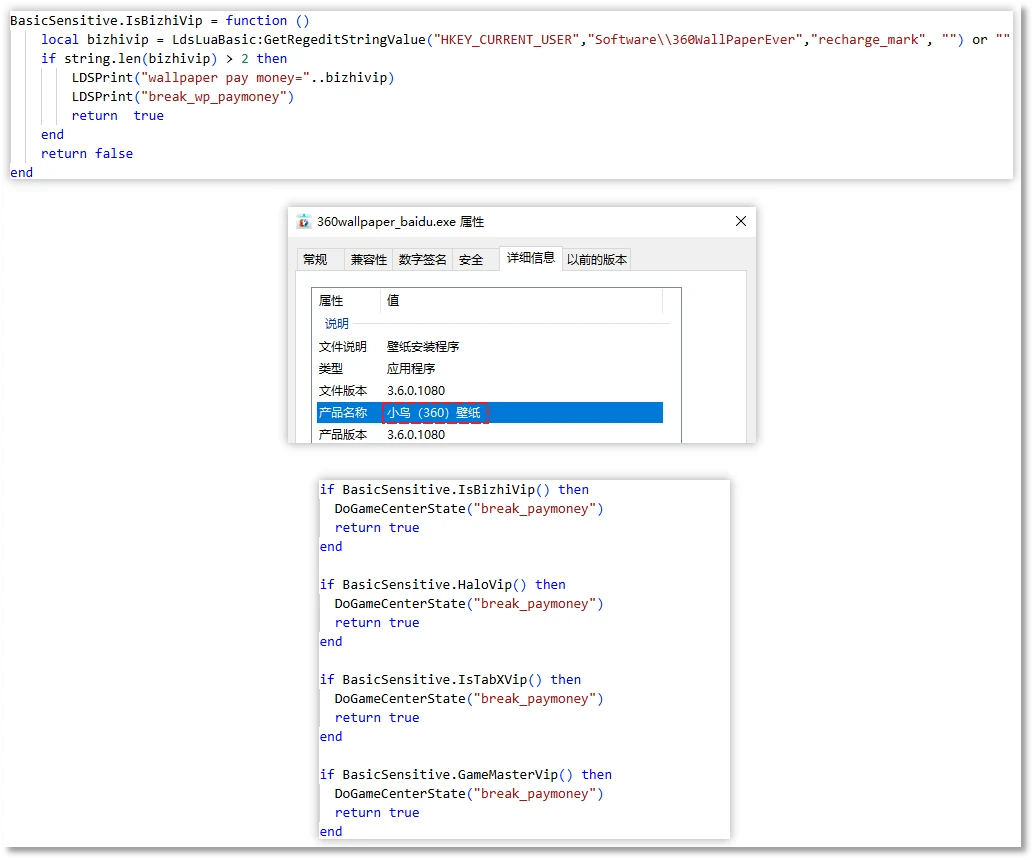This screenshot has height=860, width=1034.
Task: Select the 数字签名 tab
Action: pos(422,259)
